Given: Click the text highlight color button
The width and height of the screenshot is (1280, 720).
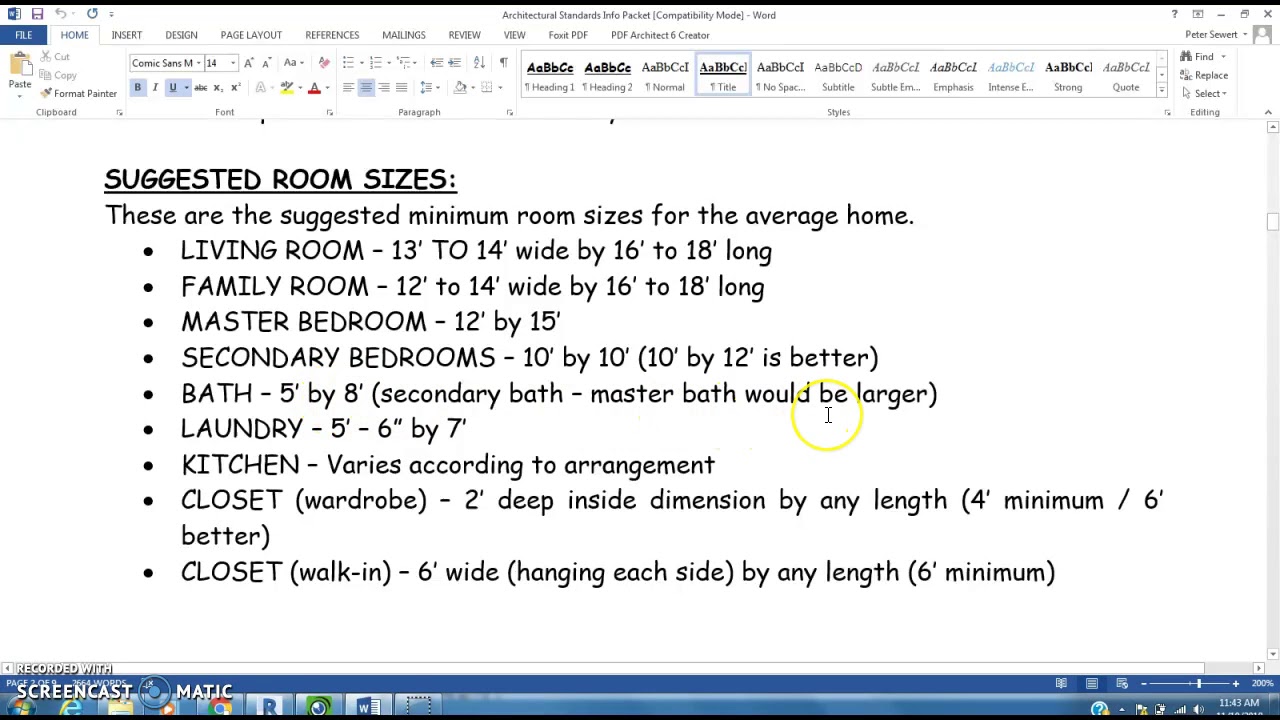Looking at the screenshot, I should click(x=286, y=88).
